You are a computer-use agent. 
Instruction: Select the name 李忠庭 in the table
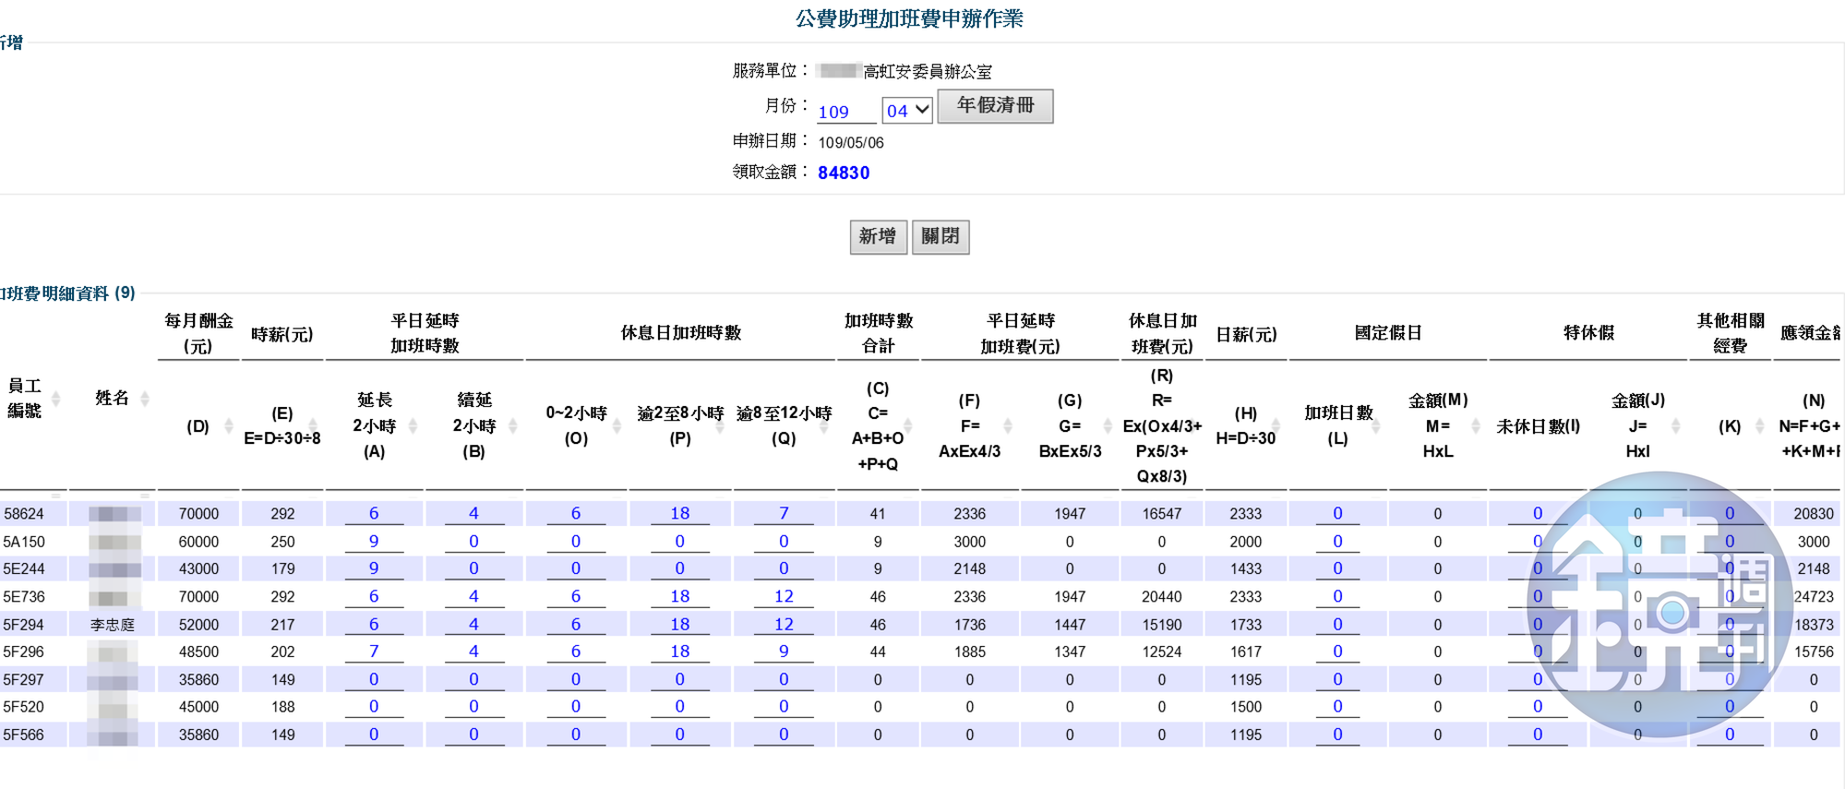(x=112, y=625)
